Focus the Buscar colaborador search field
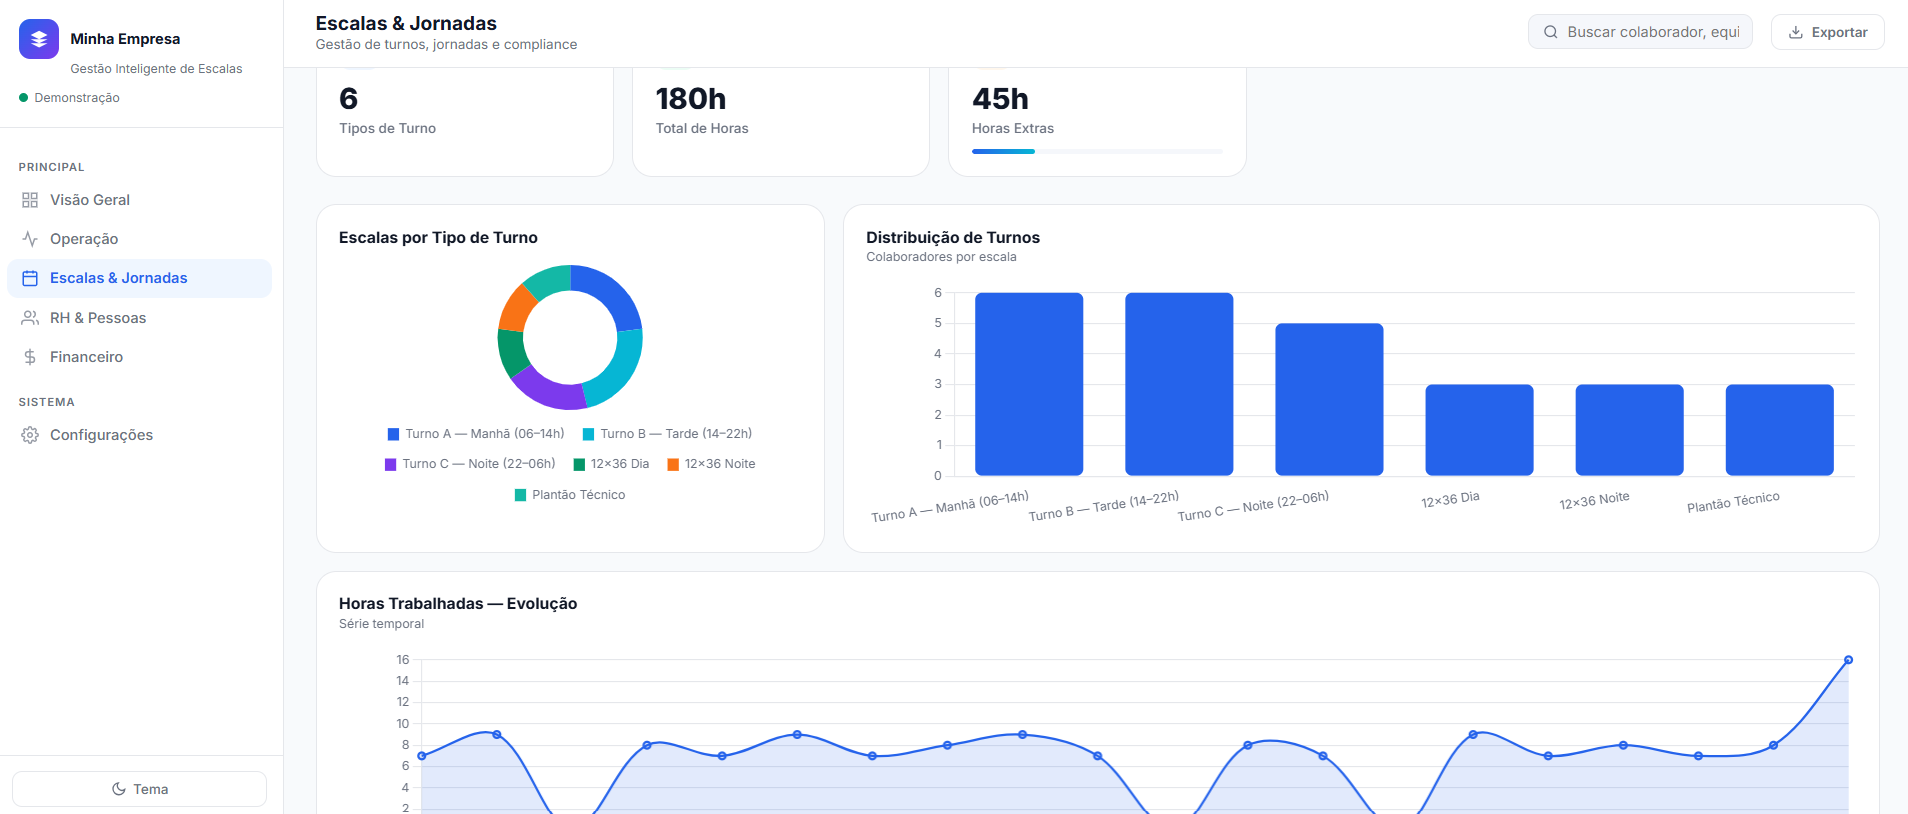The height and width of the screenshot is (814, 1908). point(1640,32)
